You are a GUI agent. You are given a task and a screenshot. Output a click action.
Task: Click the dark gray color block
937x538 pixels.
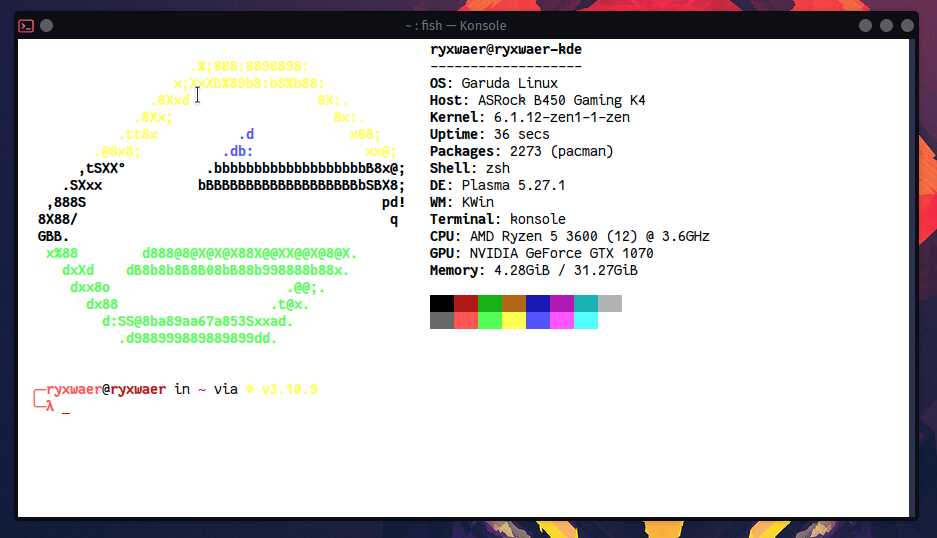pyautogui.click(x=442, y=320)
